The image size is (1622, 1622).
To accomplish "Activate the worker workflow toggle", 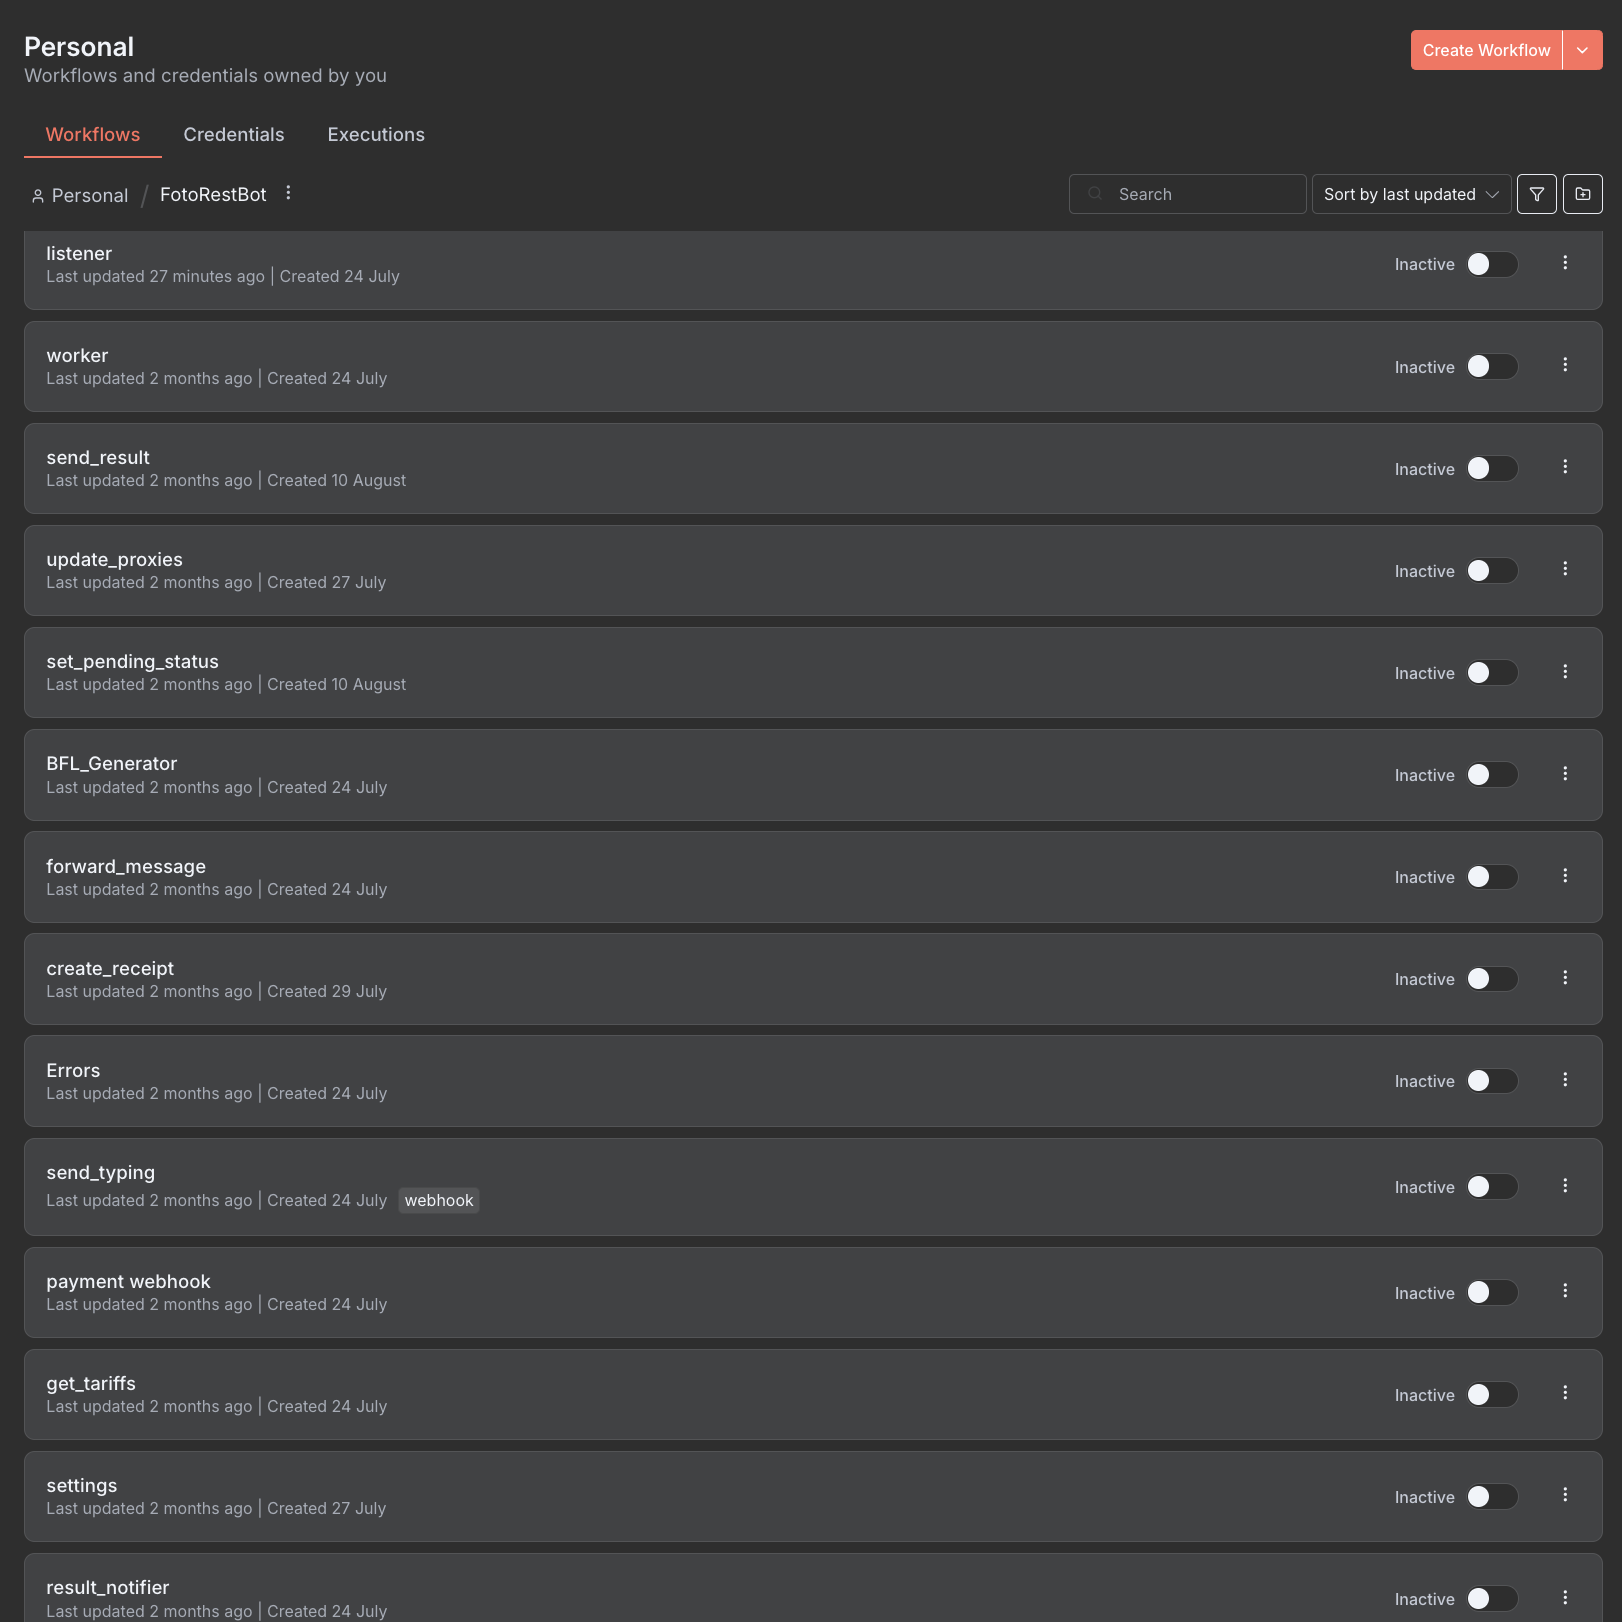I will tap(1492, 367).
